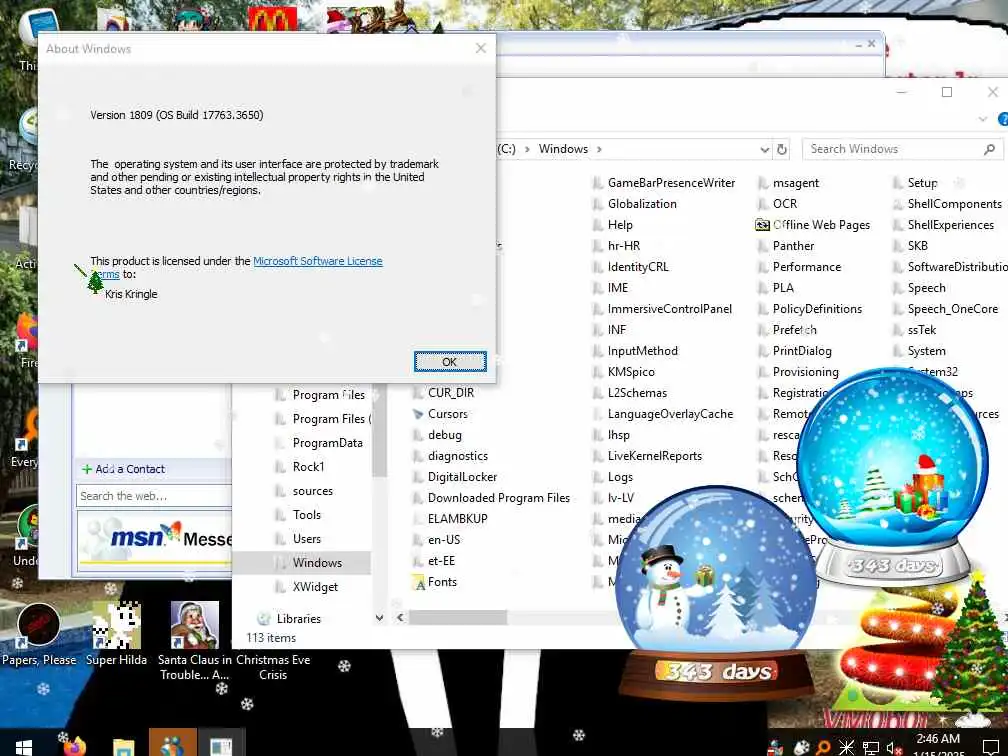
Task: Click the snowflake tray icon
Action: click(x=847, y=747)
